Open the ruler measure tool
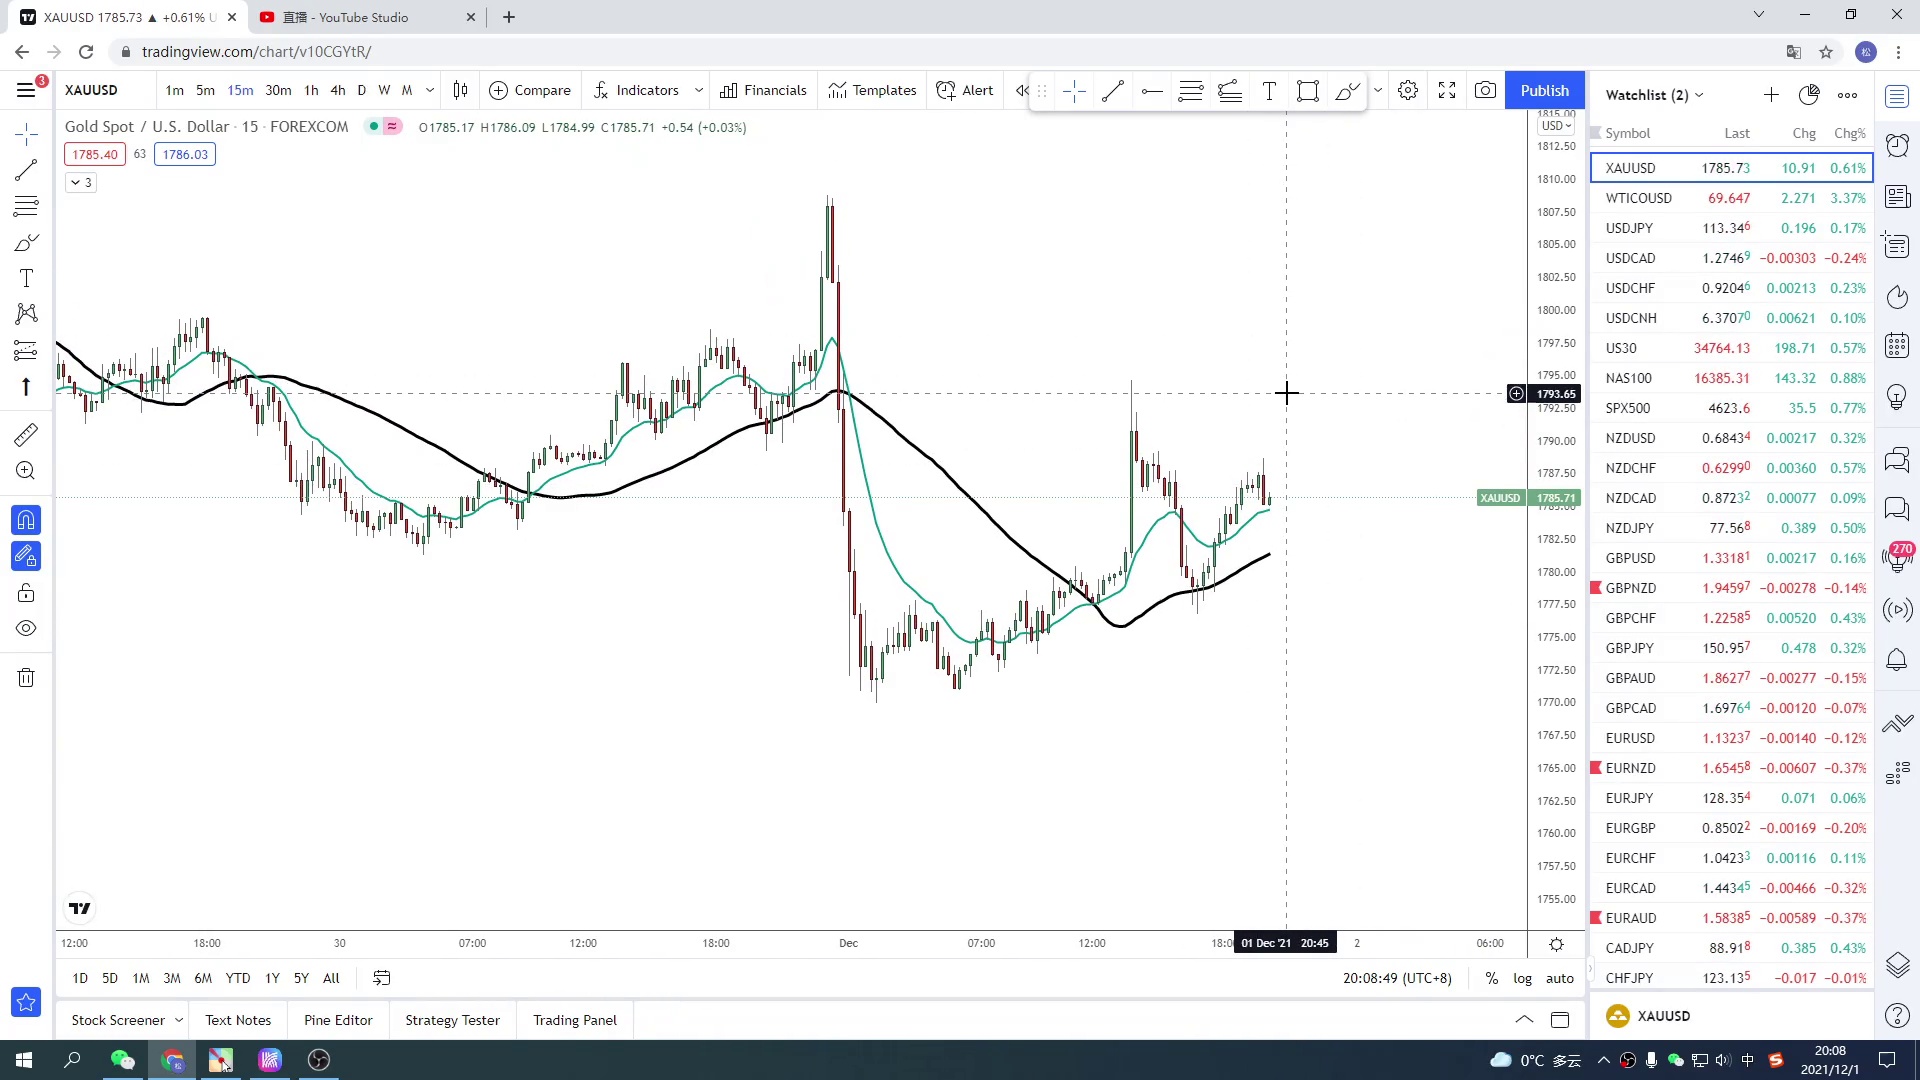The width and height of the screenshot is (1920, 1080). pyautogui.click(x=26, y=434)
